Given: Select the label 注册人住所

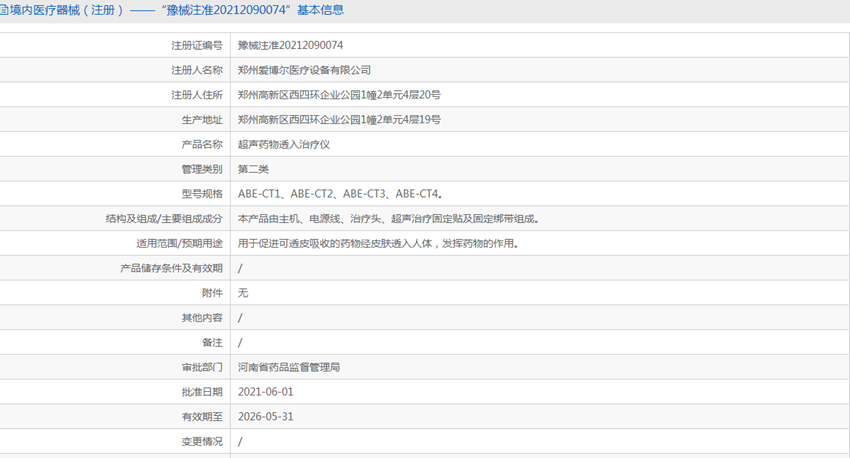Looking at the screenshot, I should click(x=197, y=95).
